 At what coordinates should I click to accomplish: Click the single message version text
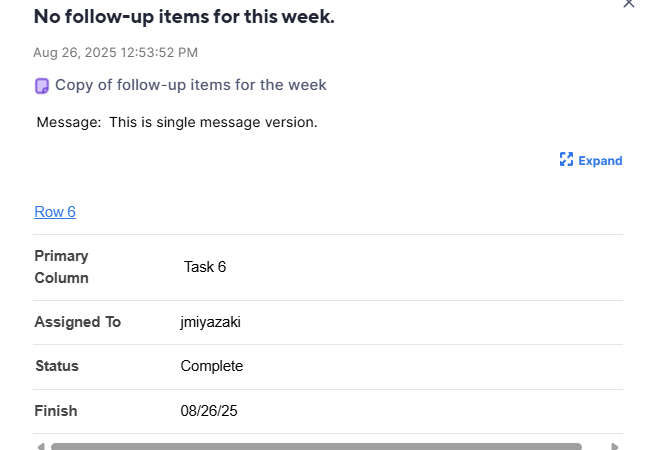(213, 122)
